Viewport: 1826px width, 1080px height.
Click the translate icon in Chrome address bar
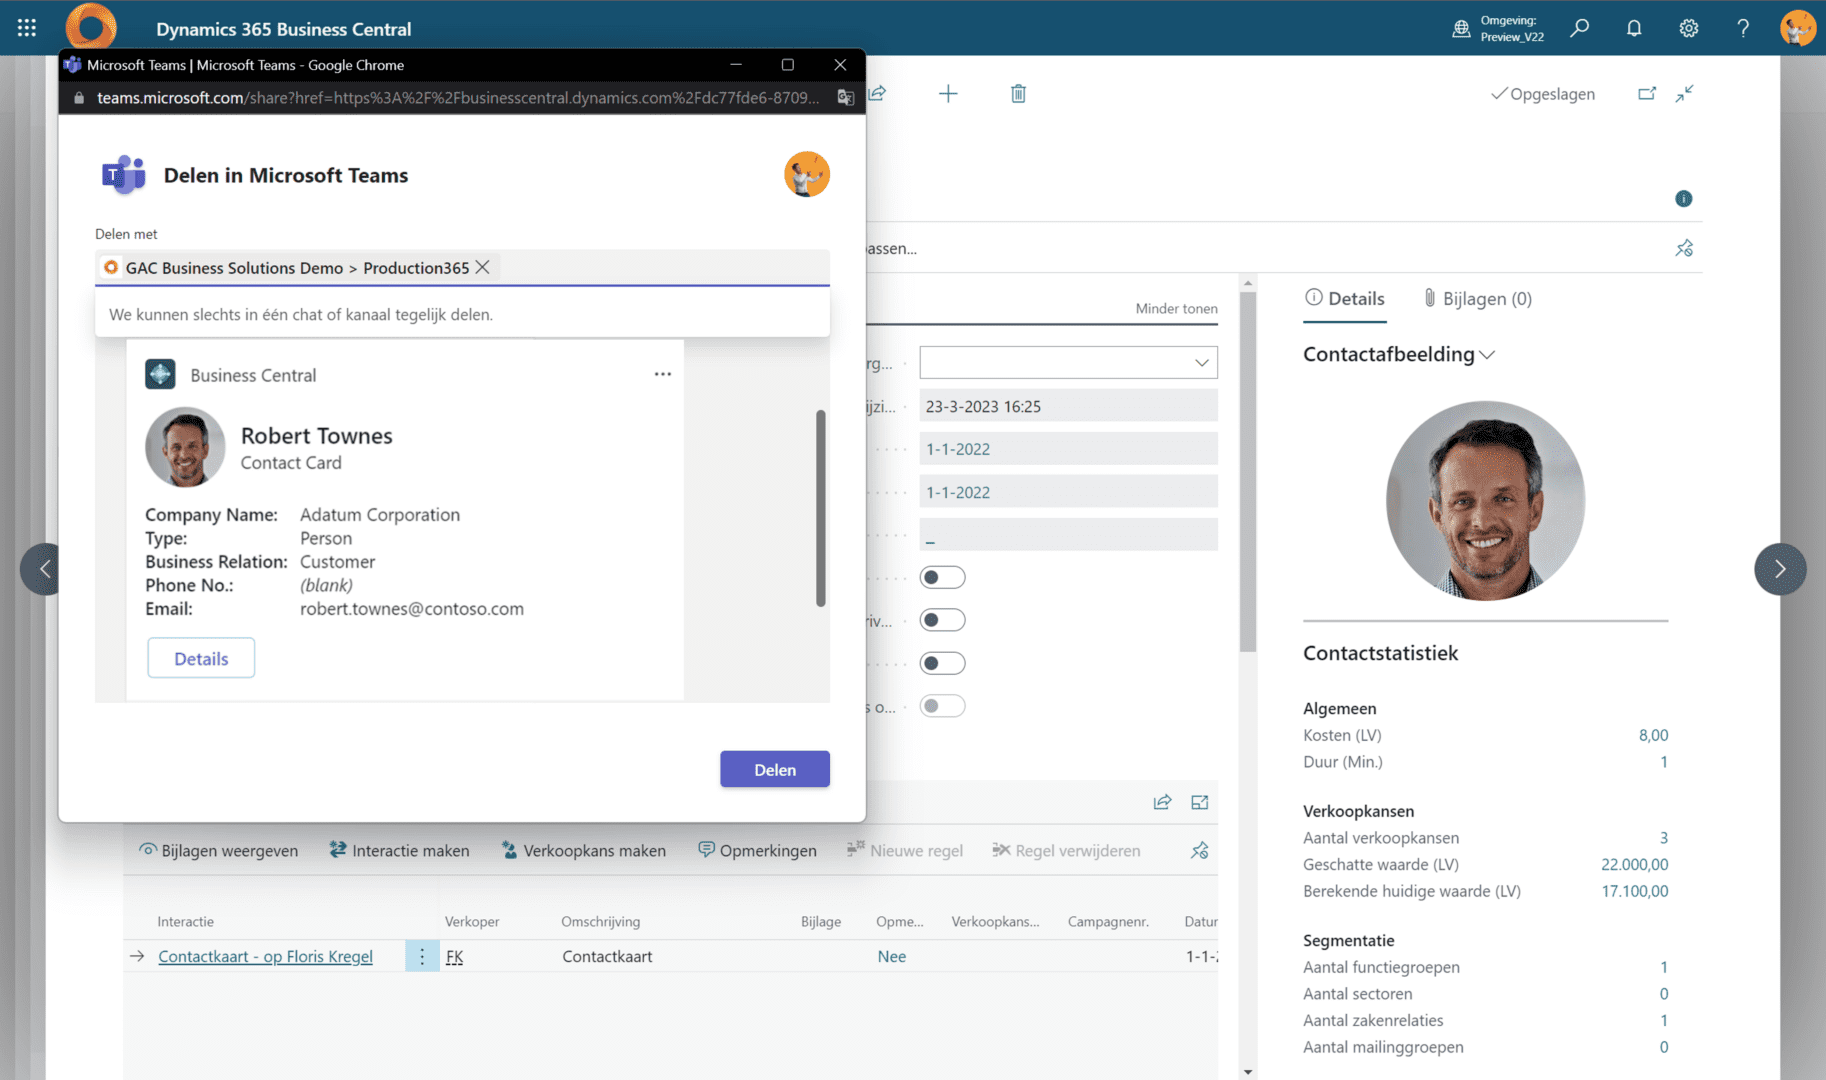pyautogui.click(x=846, y=97)
